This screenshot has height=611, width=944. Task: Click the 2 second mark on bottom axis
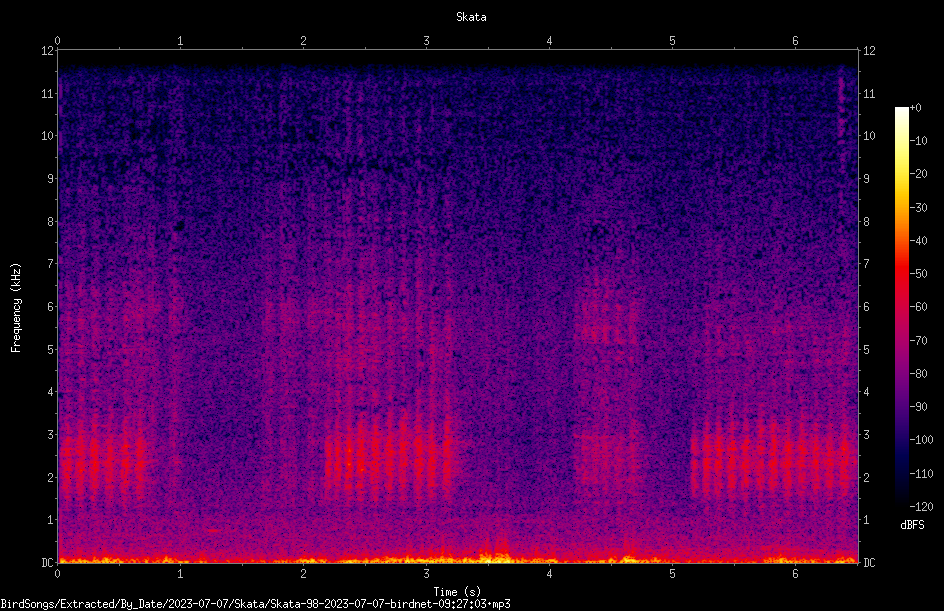point(303,574)
